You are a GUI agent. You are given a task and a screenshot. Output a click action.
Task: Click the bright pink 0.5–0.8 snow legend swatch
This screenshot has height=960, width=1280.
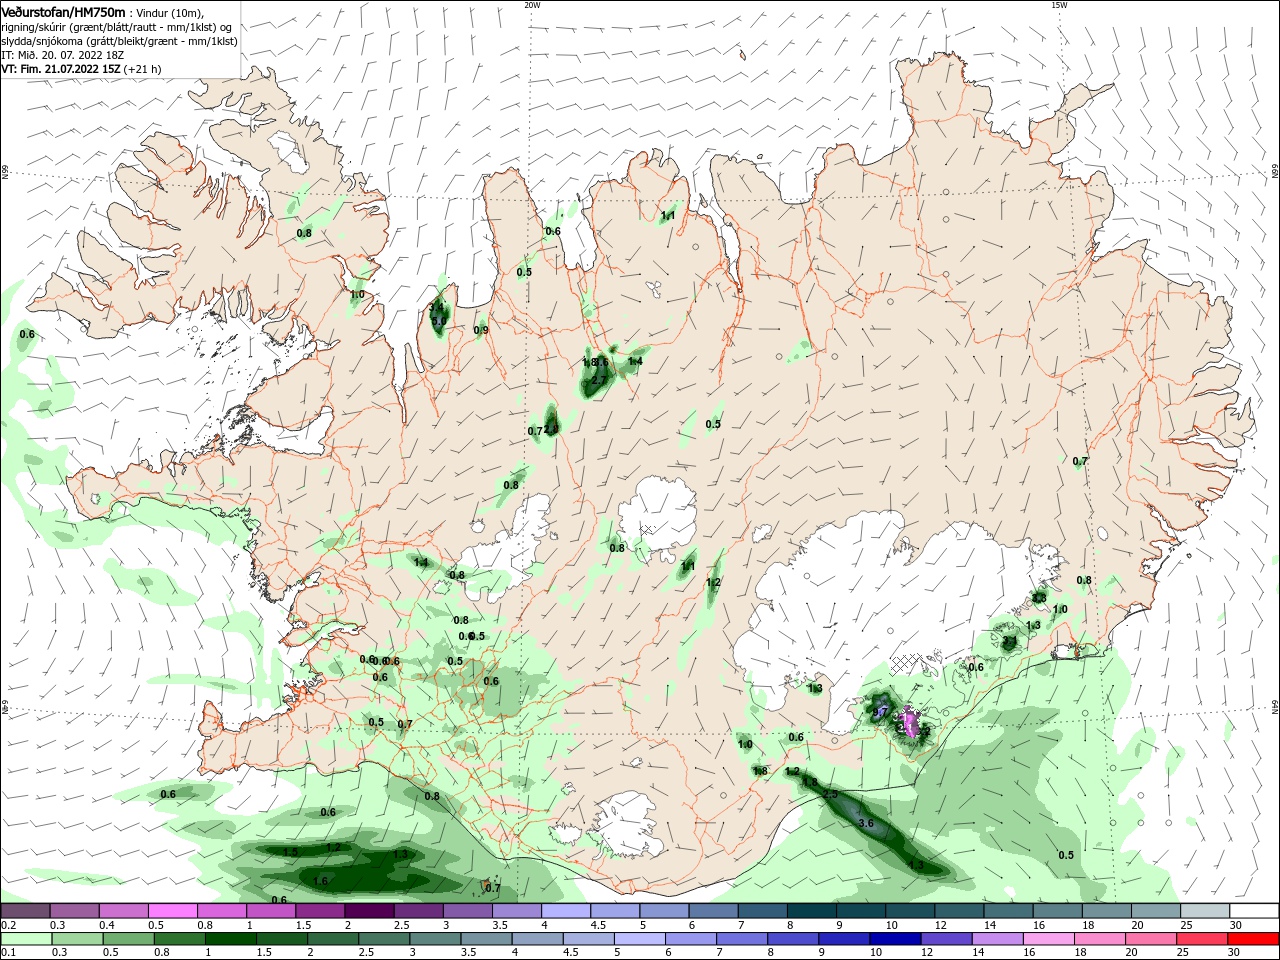172,910
